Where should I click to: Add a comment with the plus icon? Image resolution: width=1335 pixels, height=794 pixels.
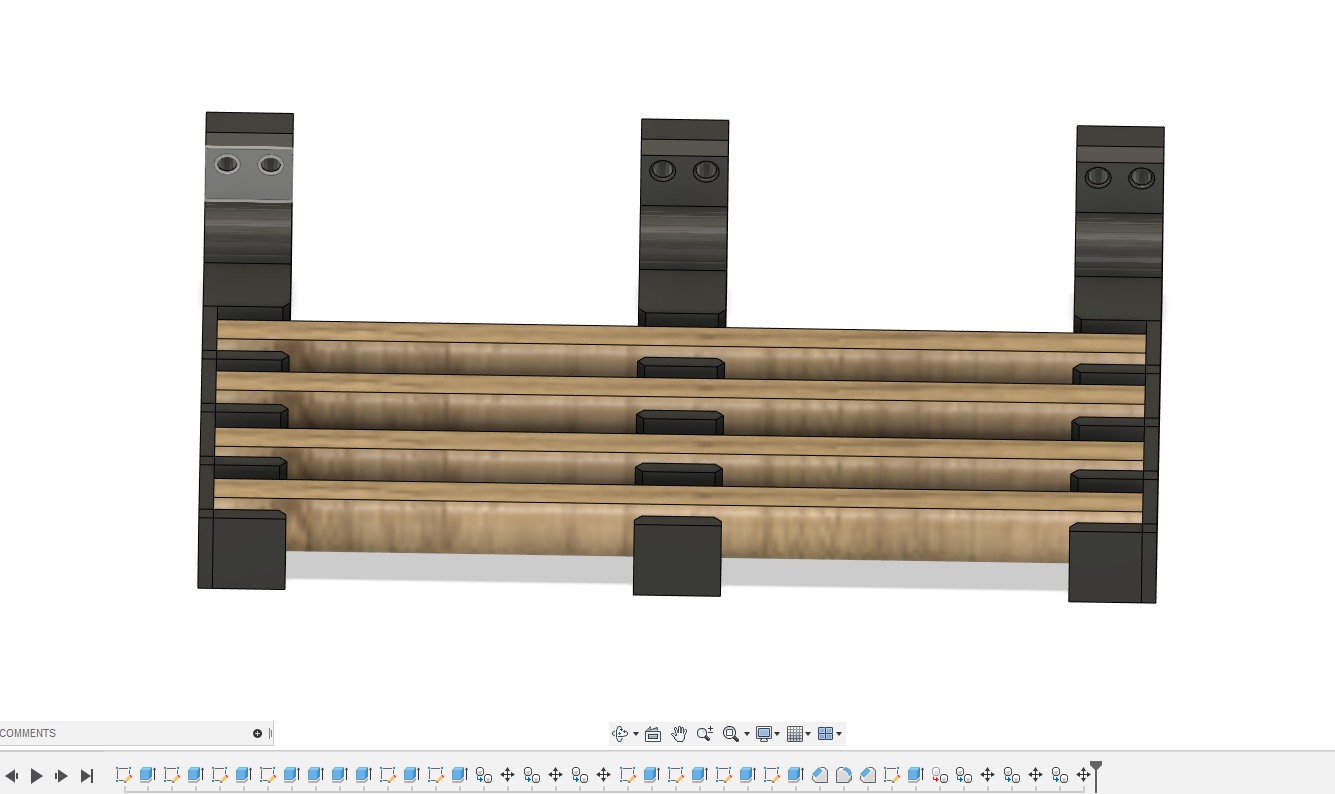click(257, 733)
